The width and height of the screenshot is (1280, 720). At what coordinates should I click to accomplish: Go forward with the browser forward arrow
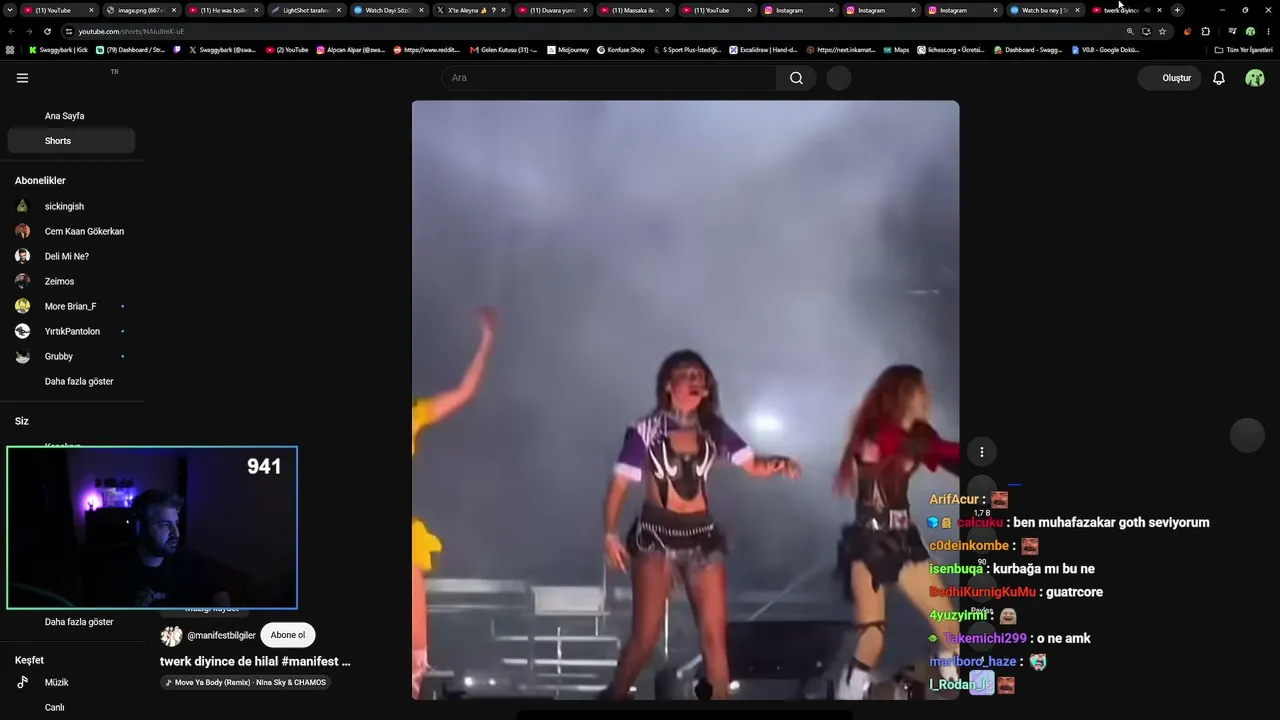click(x=30, y=31)
